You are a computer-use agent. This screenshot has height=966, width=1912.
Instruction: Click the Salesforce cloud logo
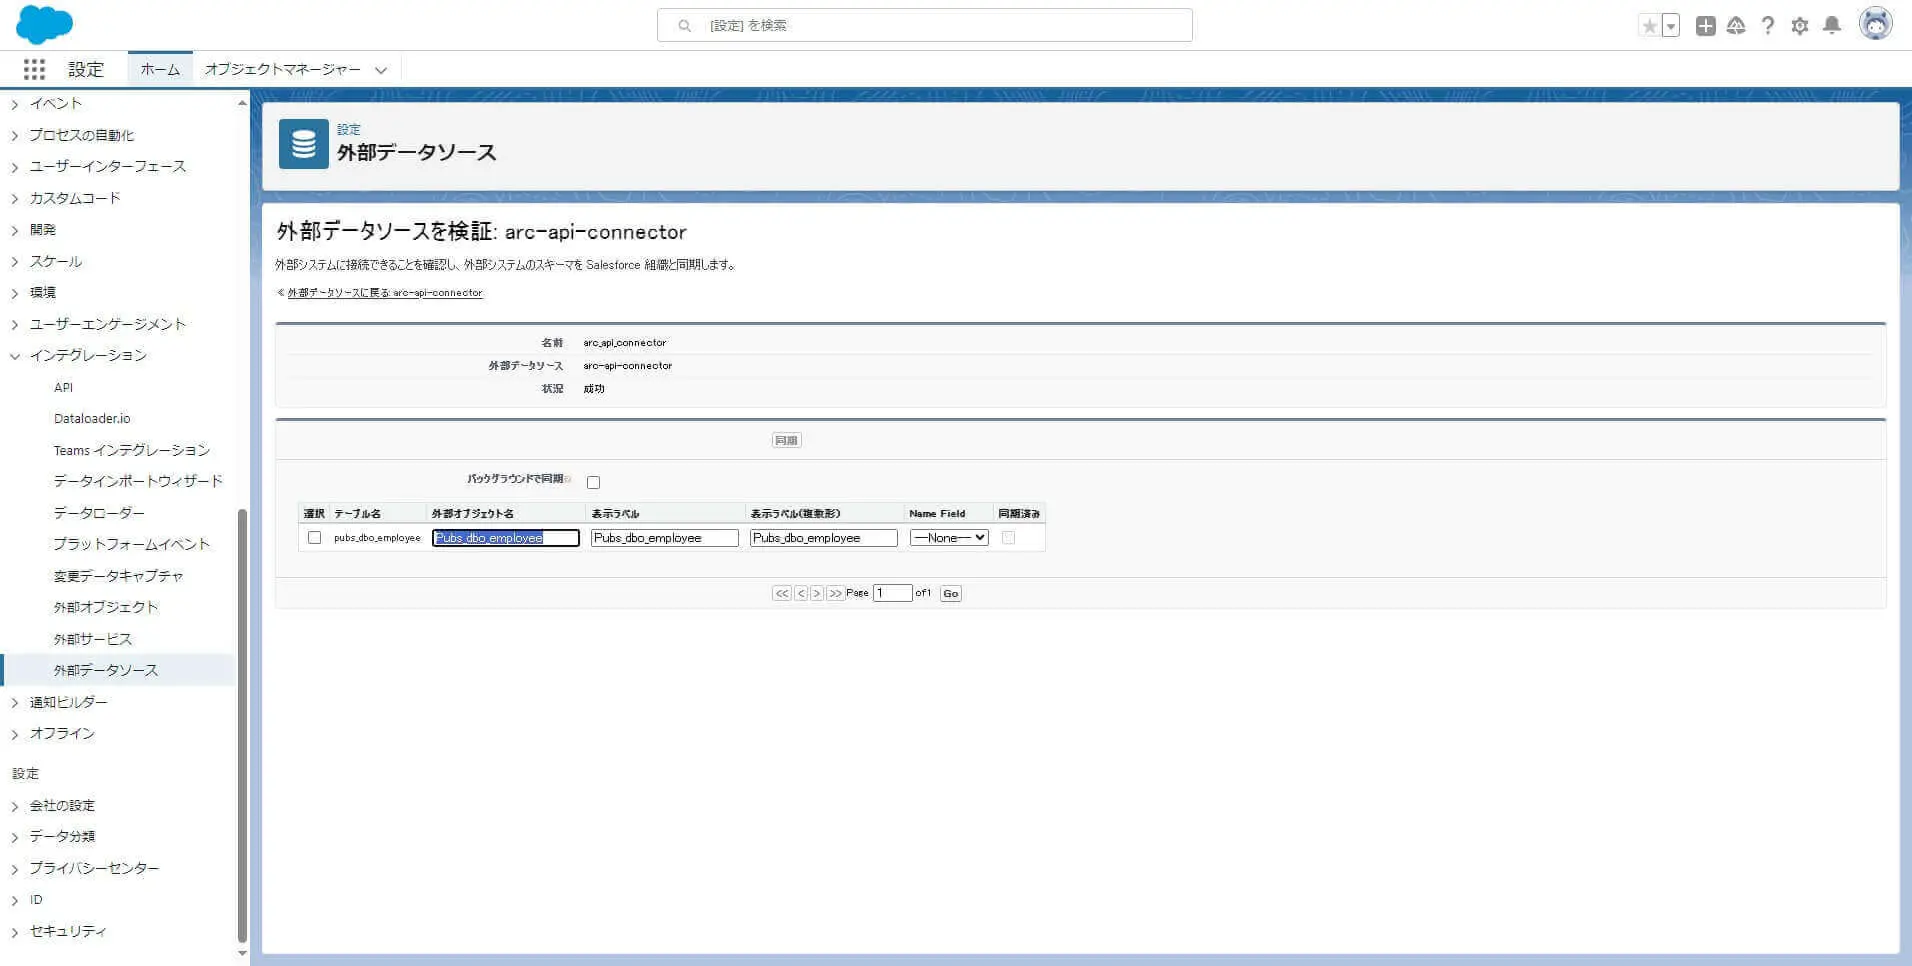45,24
